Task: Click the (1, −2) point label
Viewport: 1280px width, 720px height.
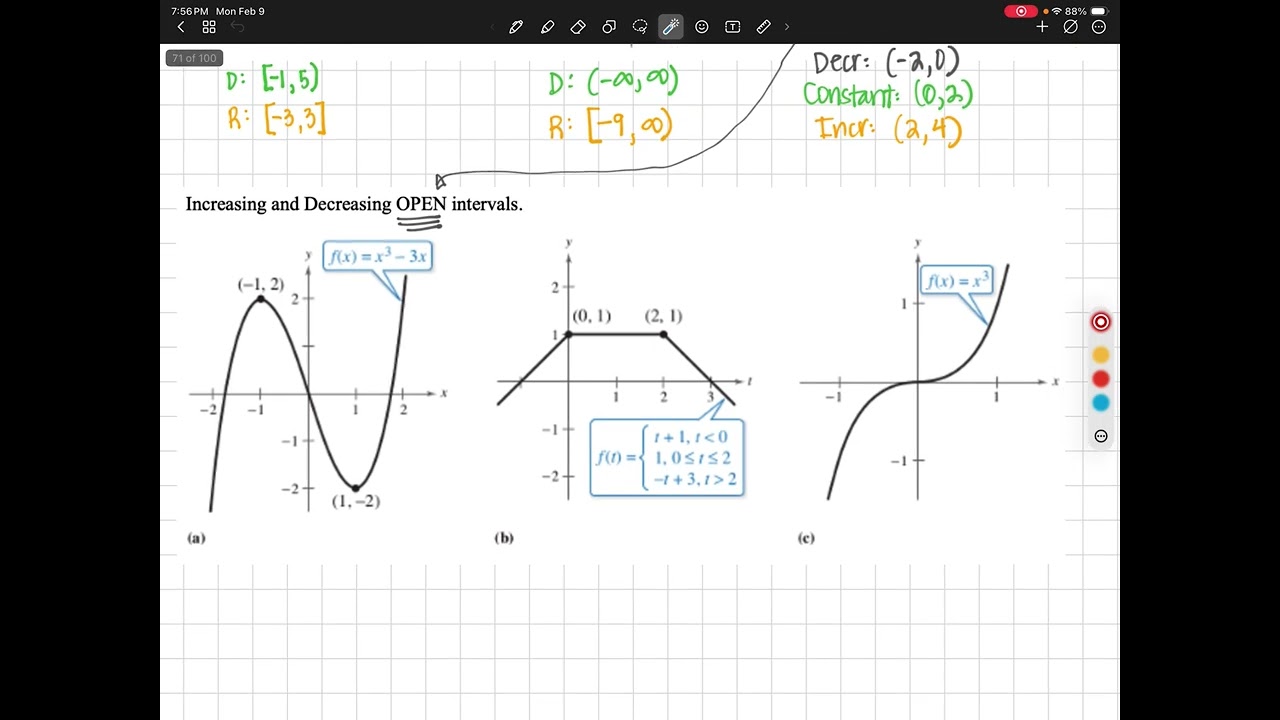Action: point(356,501)
